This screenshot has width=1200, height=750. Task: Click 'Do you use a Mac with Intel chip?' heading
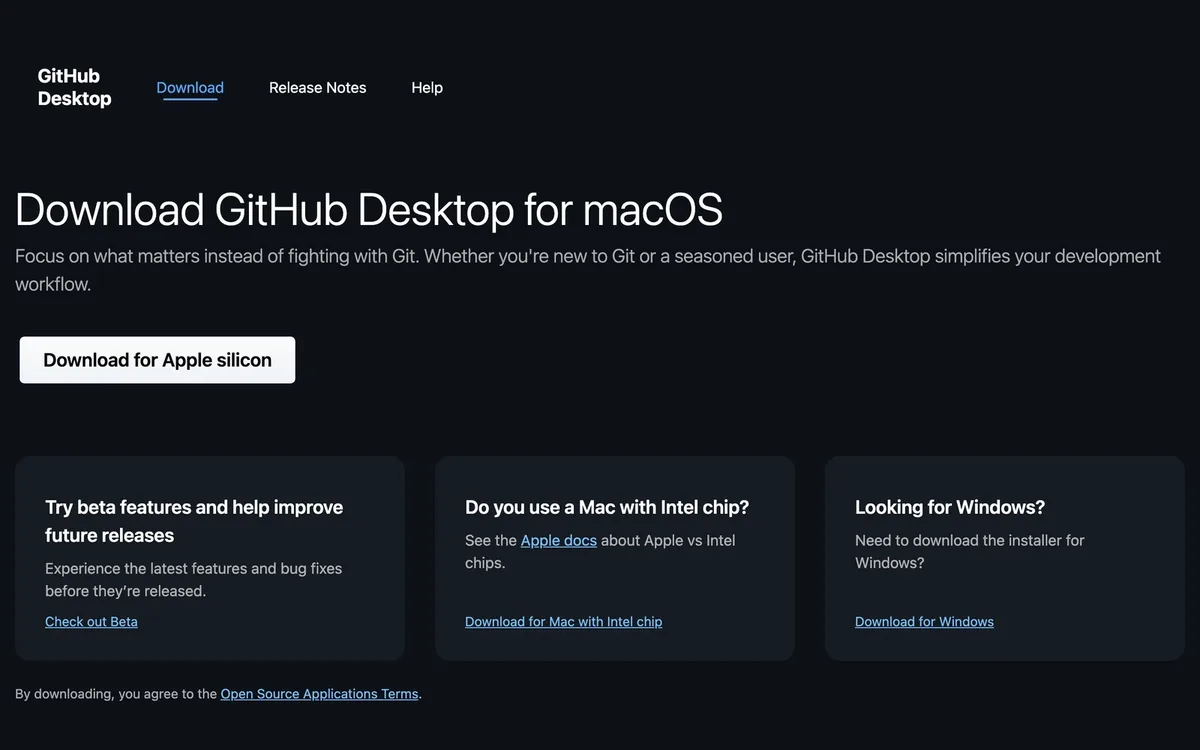tap(607, 507)
